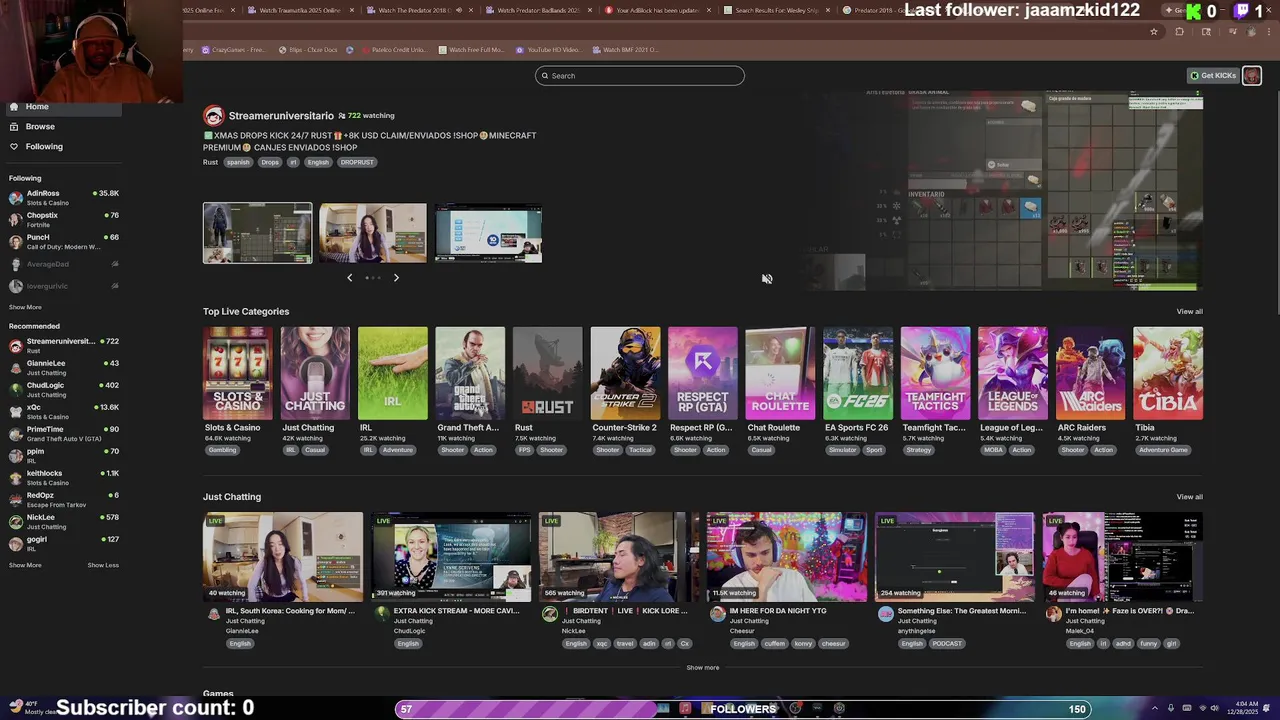Expand Recommended list with Show More

coord(25,565)
